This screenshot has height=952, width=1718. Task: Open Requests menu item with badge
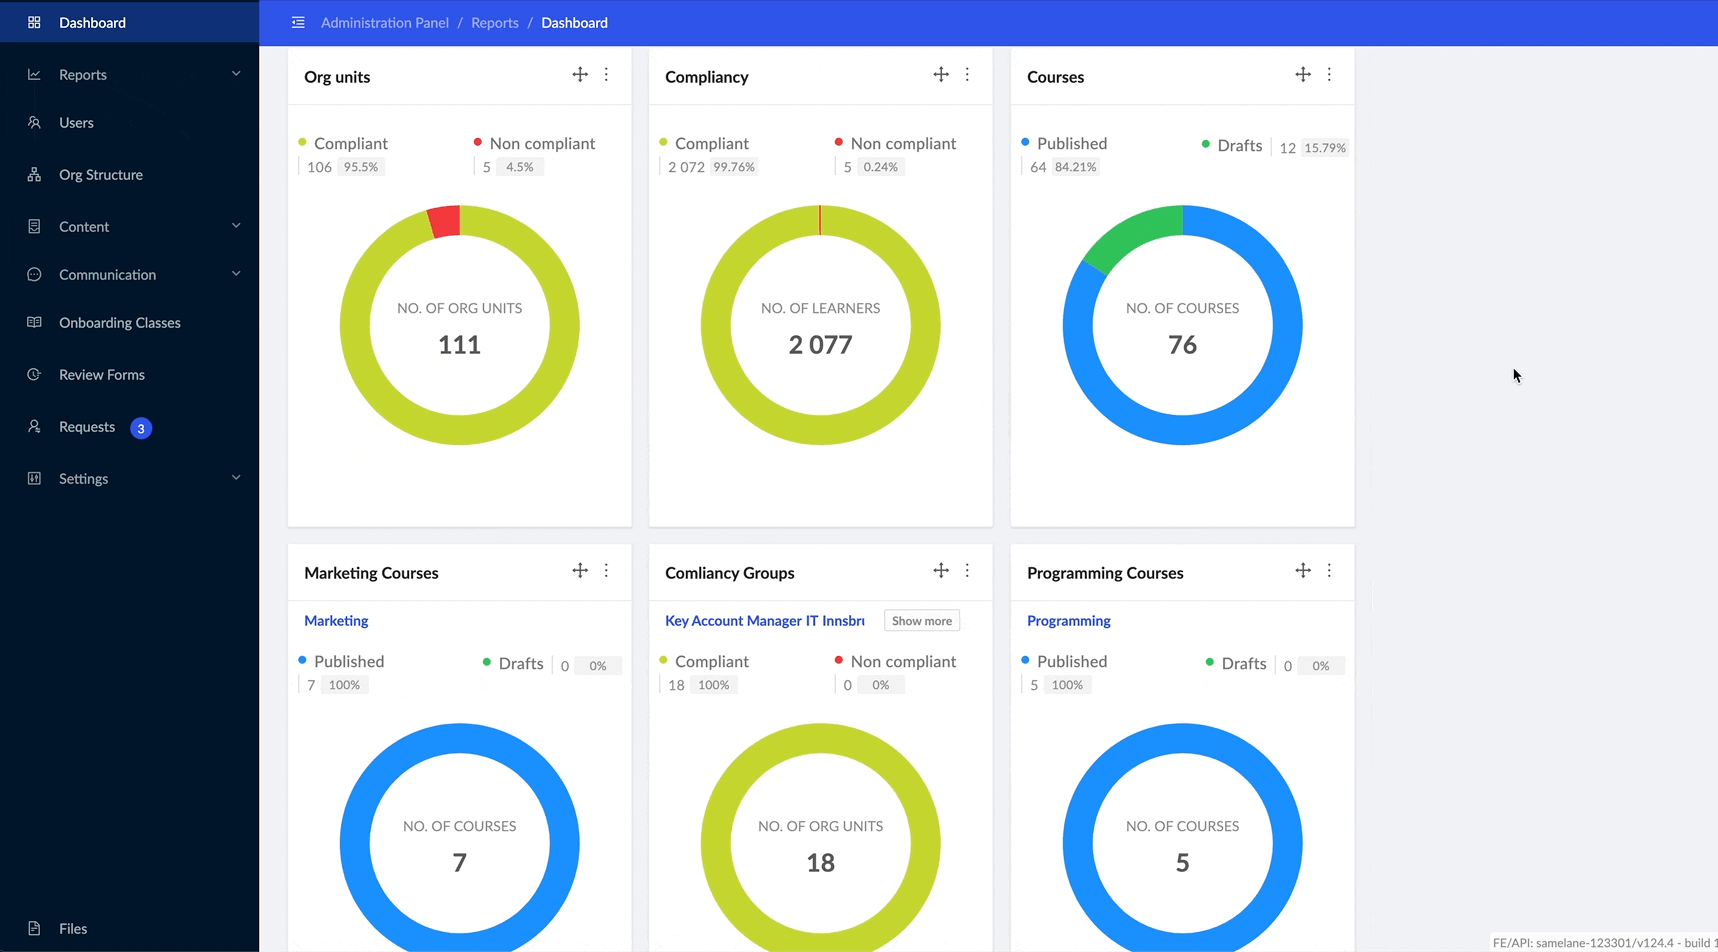coord(88,427)
